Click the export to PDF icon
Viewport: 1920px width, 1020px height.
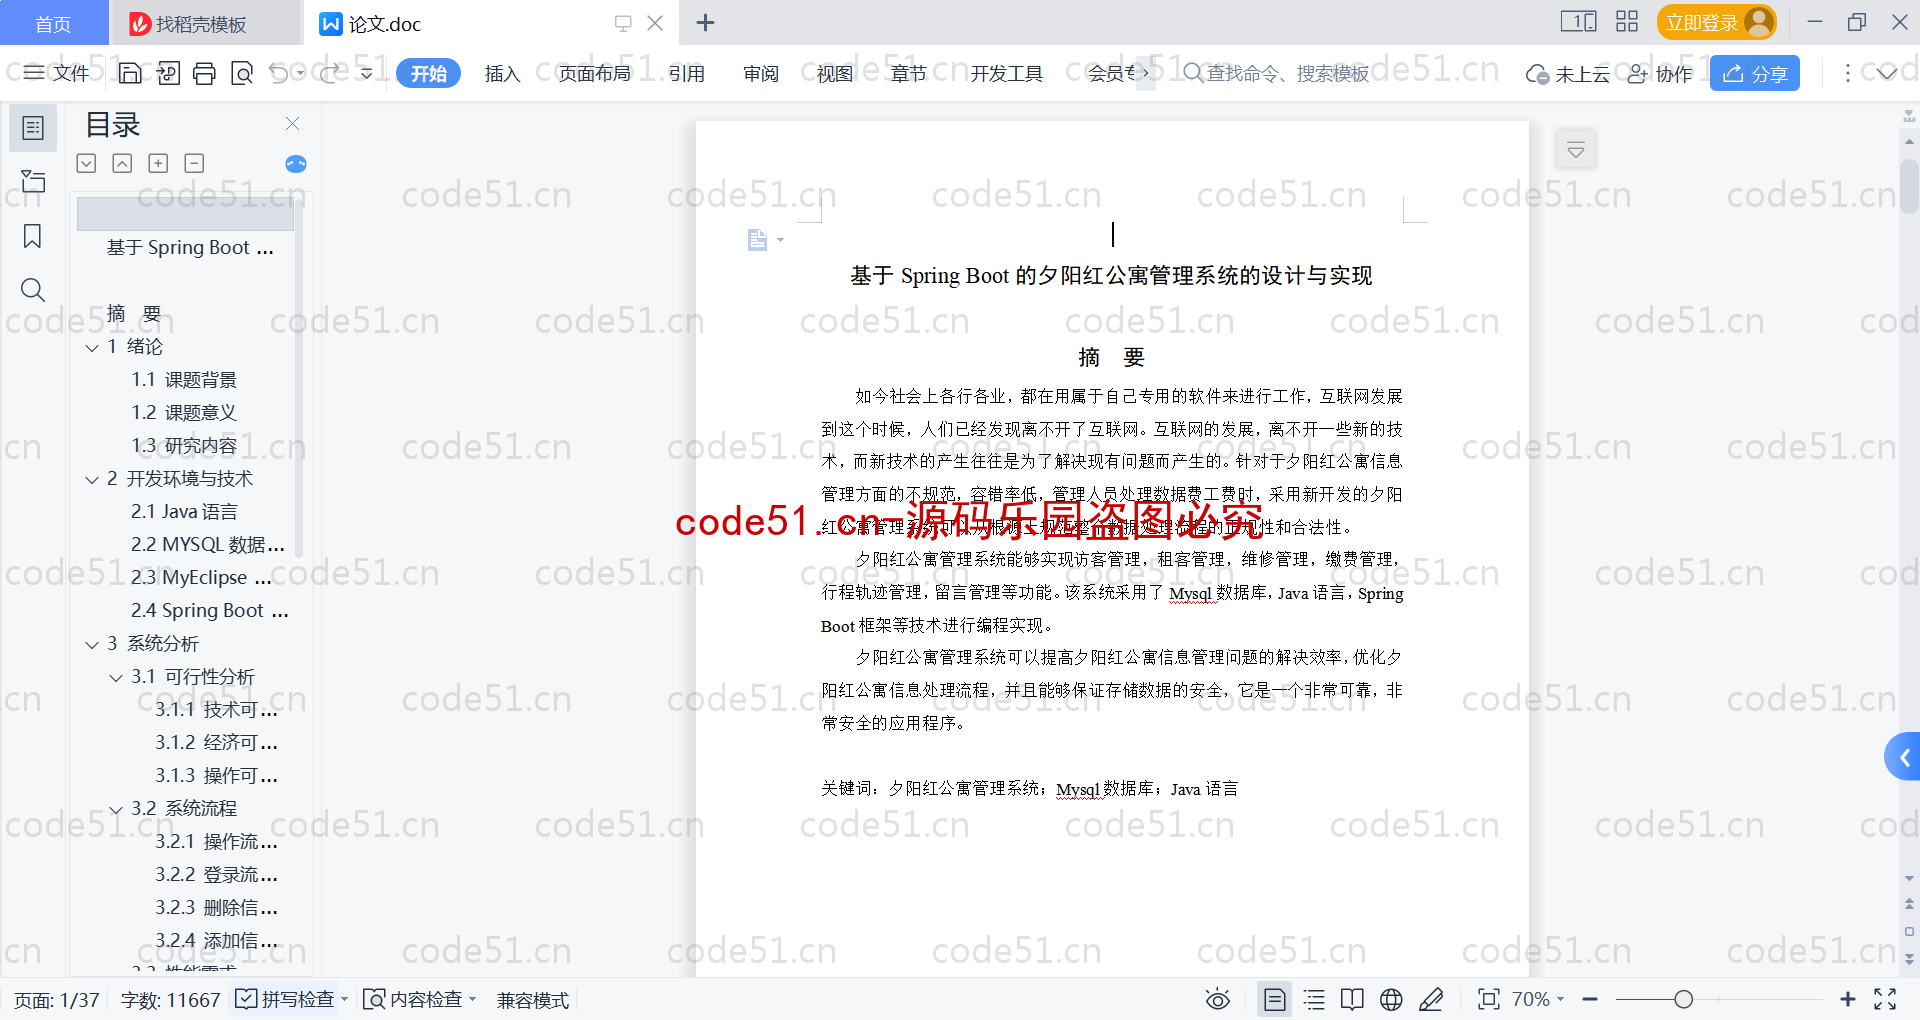pos(168,73)
